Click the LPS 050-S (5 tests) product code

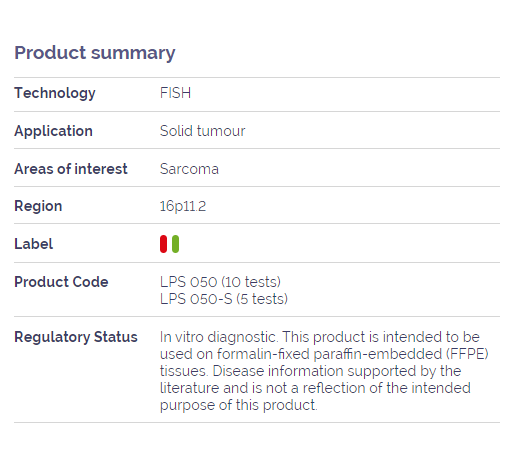(x=224, y=299)
